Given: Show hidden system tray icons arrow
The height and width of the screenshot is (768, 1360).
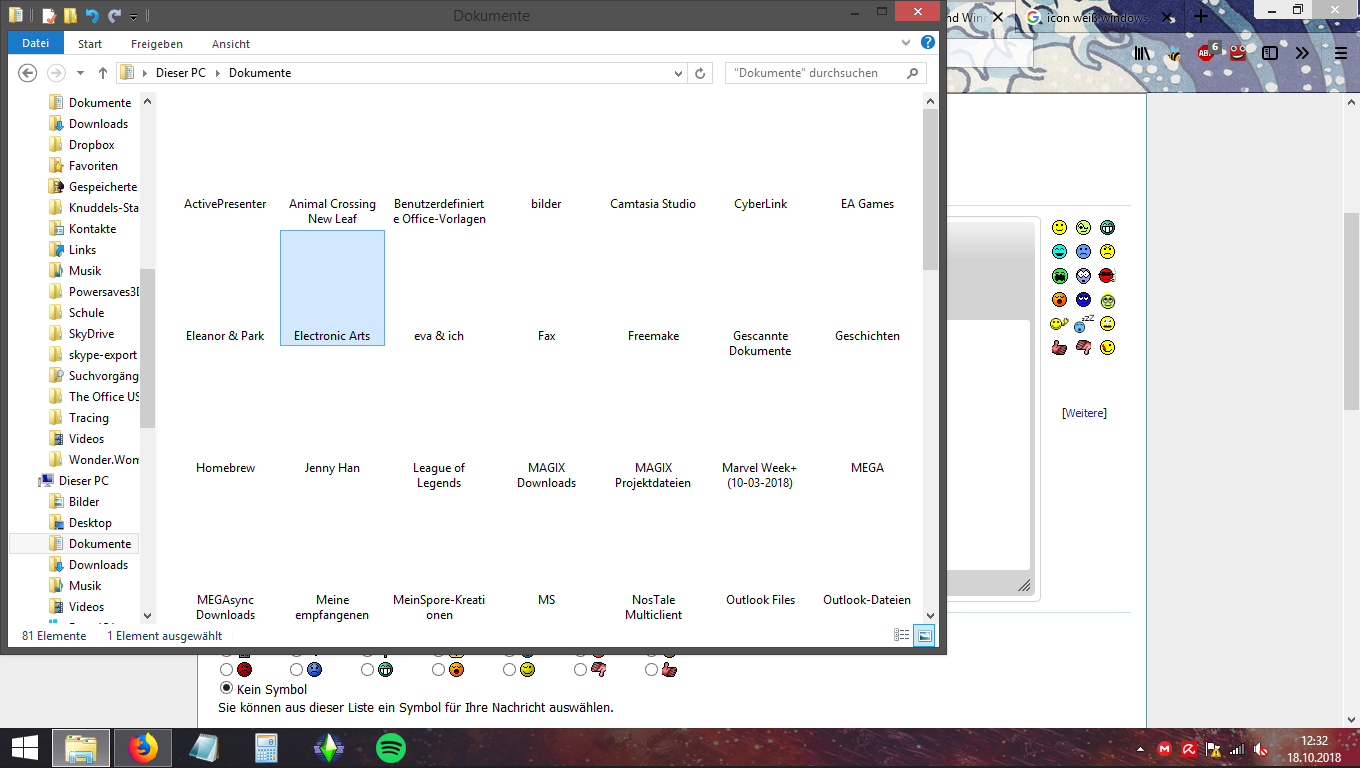Looking at the screenshot, I should tap(1141, 749).
